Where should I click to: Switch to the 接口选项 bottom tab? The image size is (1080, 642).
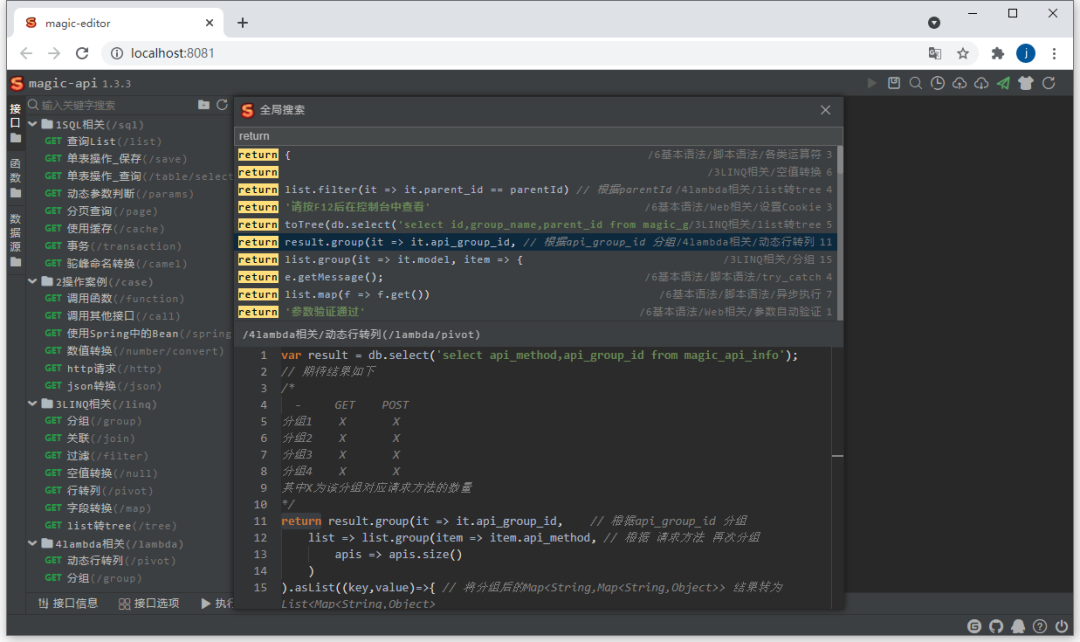click(155, 603)
